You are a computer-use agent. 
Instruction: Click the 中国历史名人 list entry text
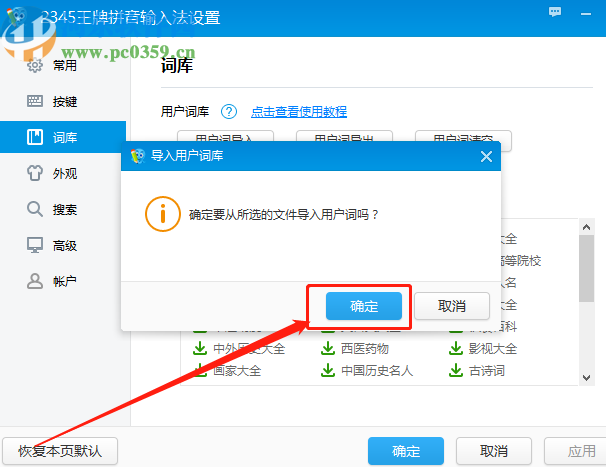click(377, 371)
